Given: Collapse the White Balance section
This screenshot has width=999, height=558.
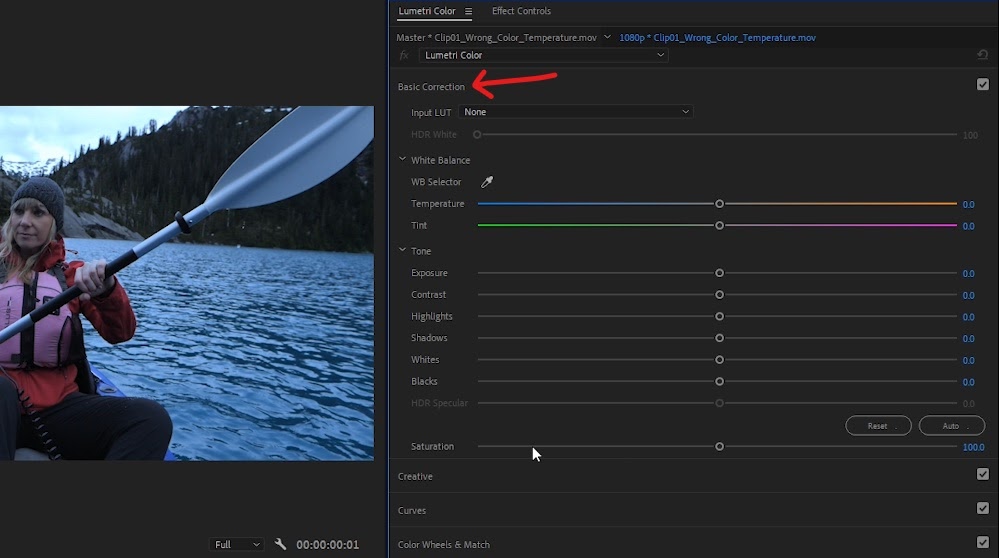Looking at the screenshot, I should pos(402,159).
